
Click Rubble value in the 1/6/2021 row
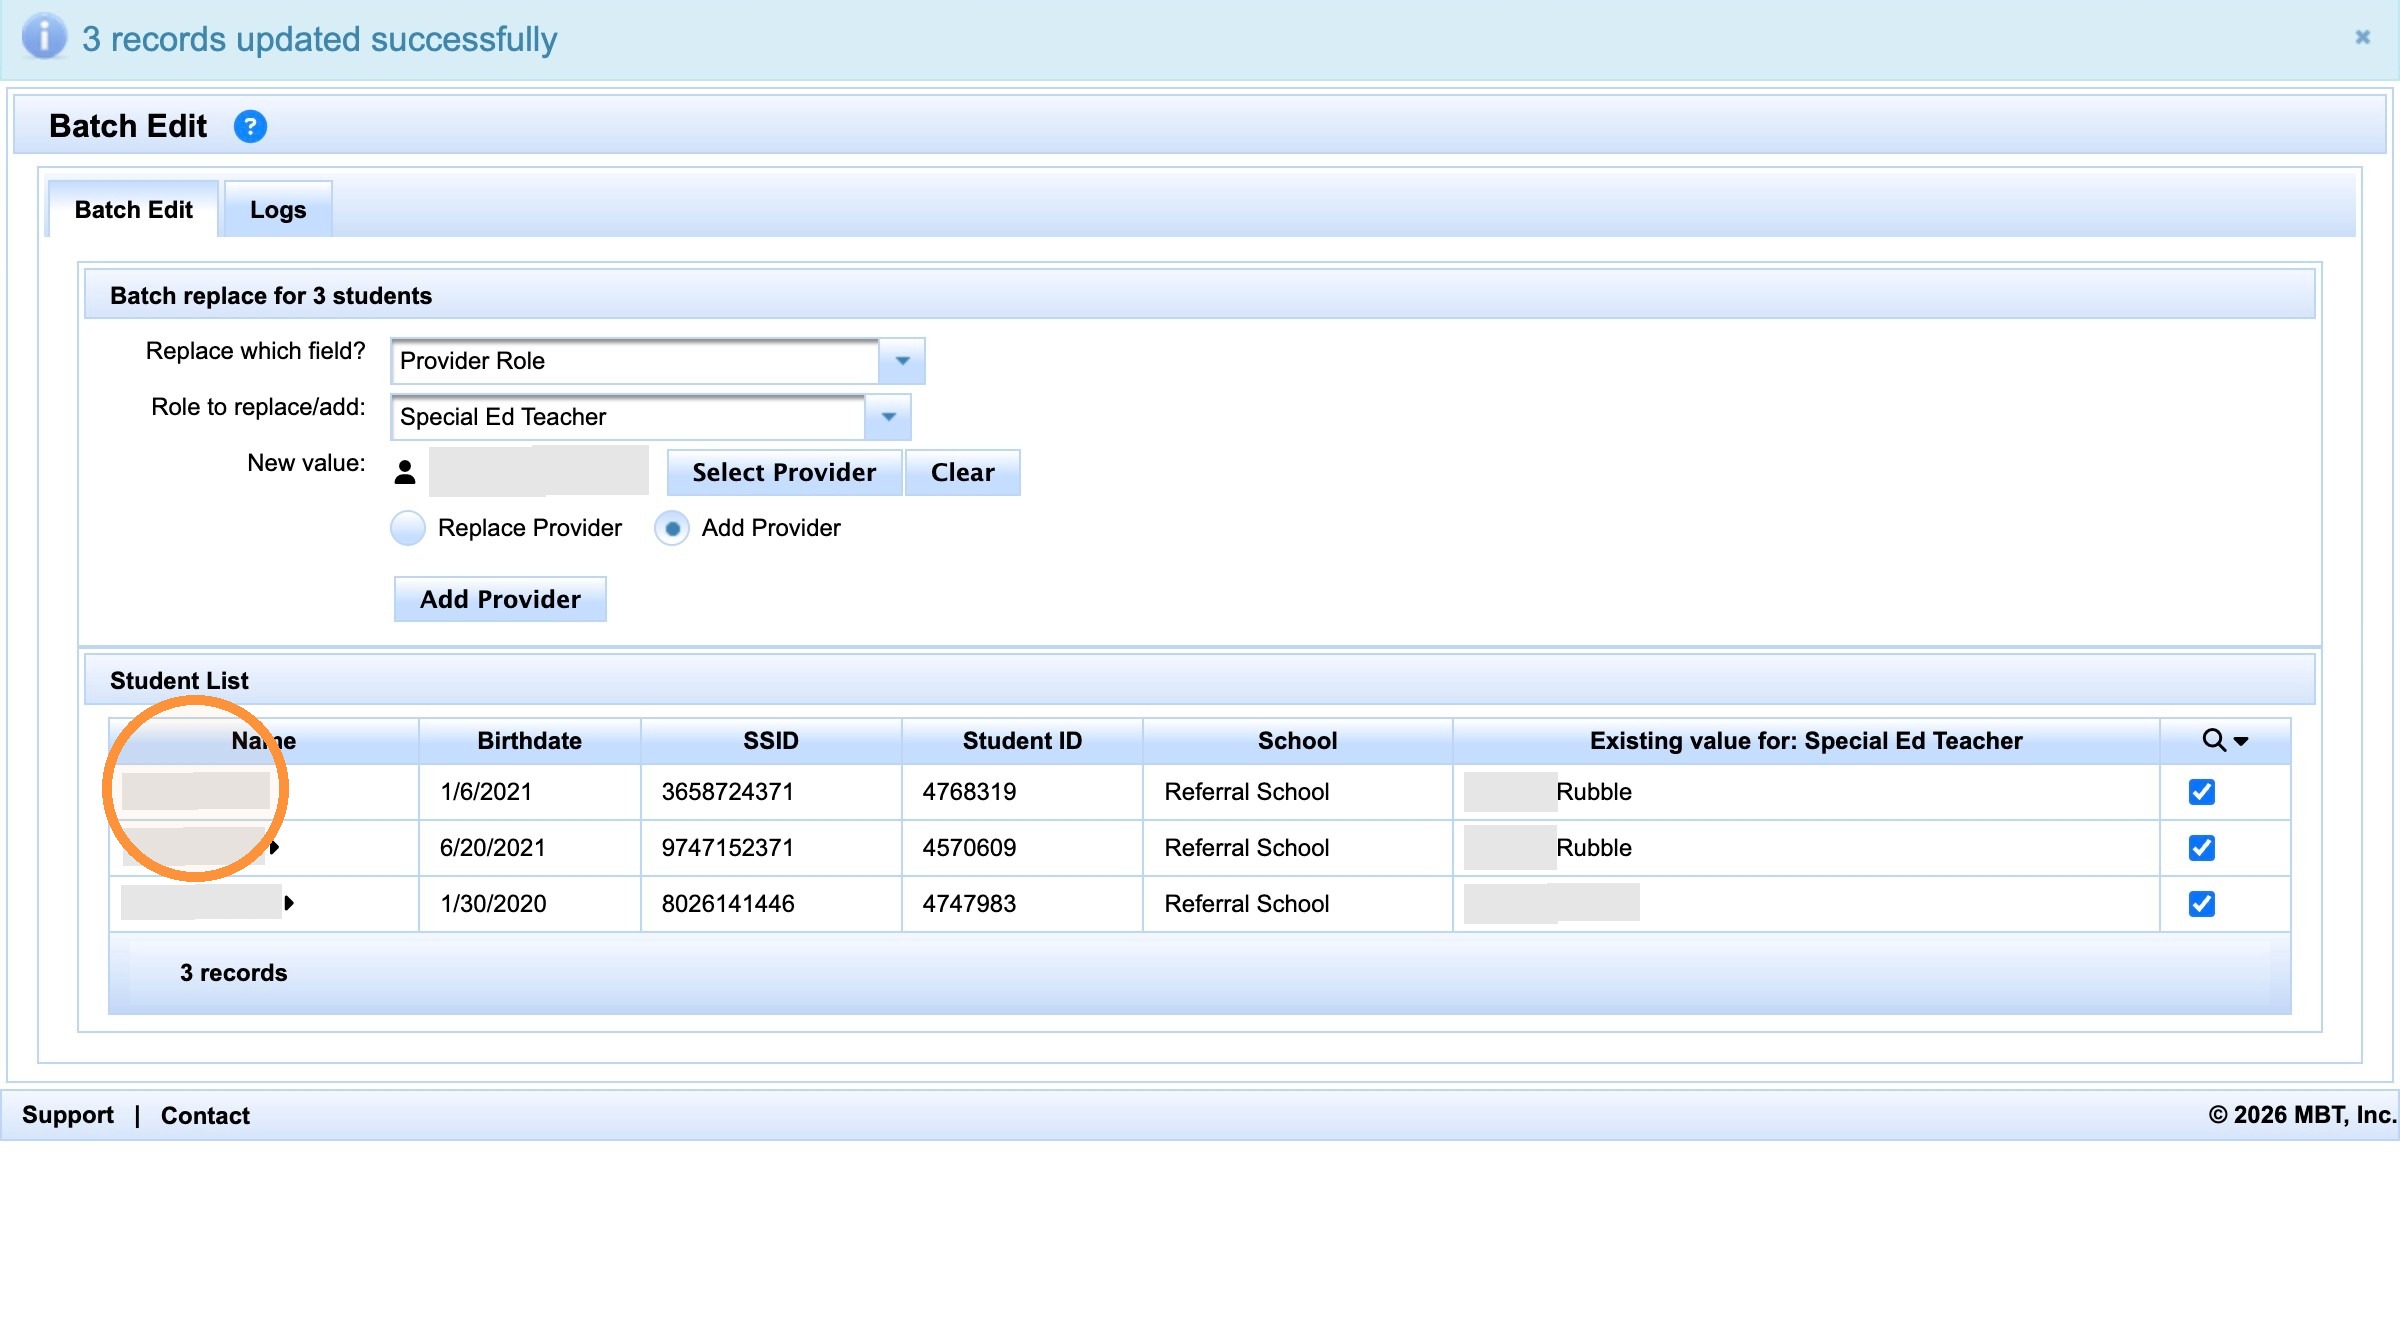tap(1594, 792)
